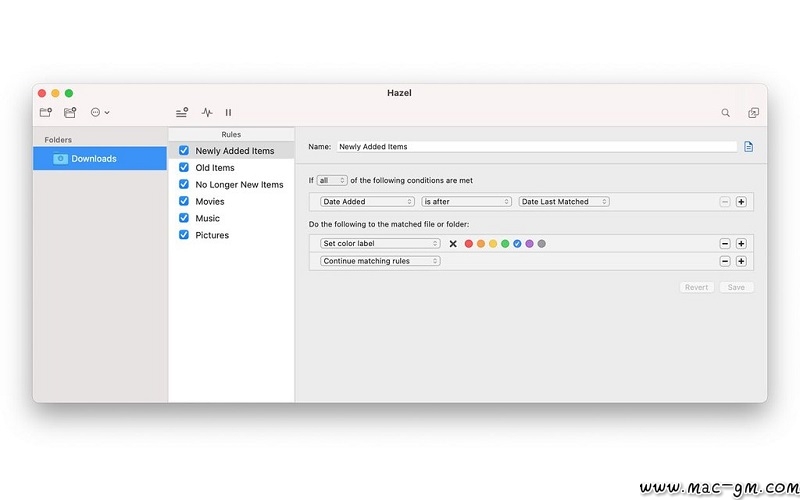Toggle the Pictures rule checkbox
This screenshot has width=800, height=500.
tap(184, 235)
